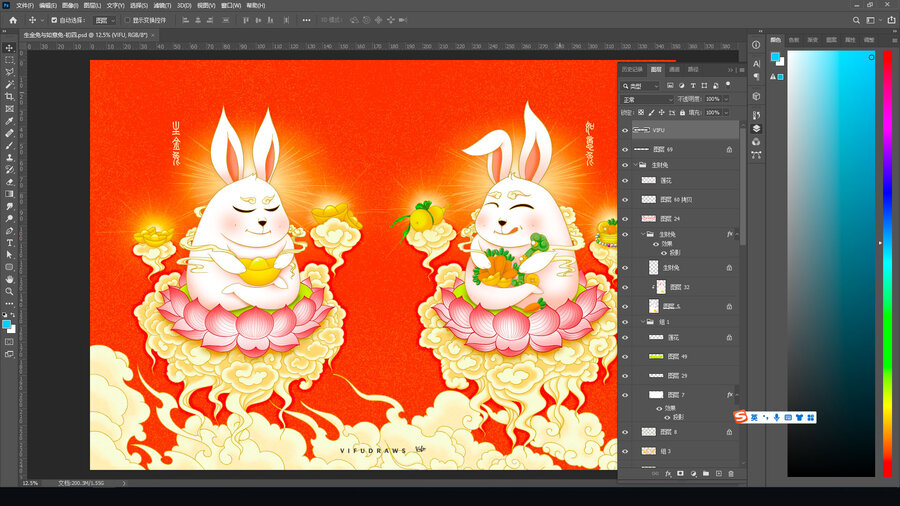
Task: Toggle visibility of 组 1 group
Action: pyautogui.click(x=625, y=322)
